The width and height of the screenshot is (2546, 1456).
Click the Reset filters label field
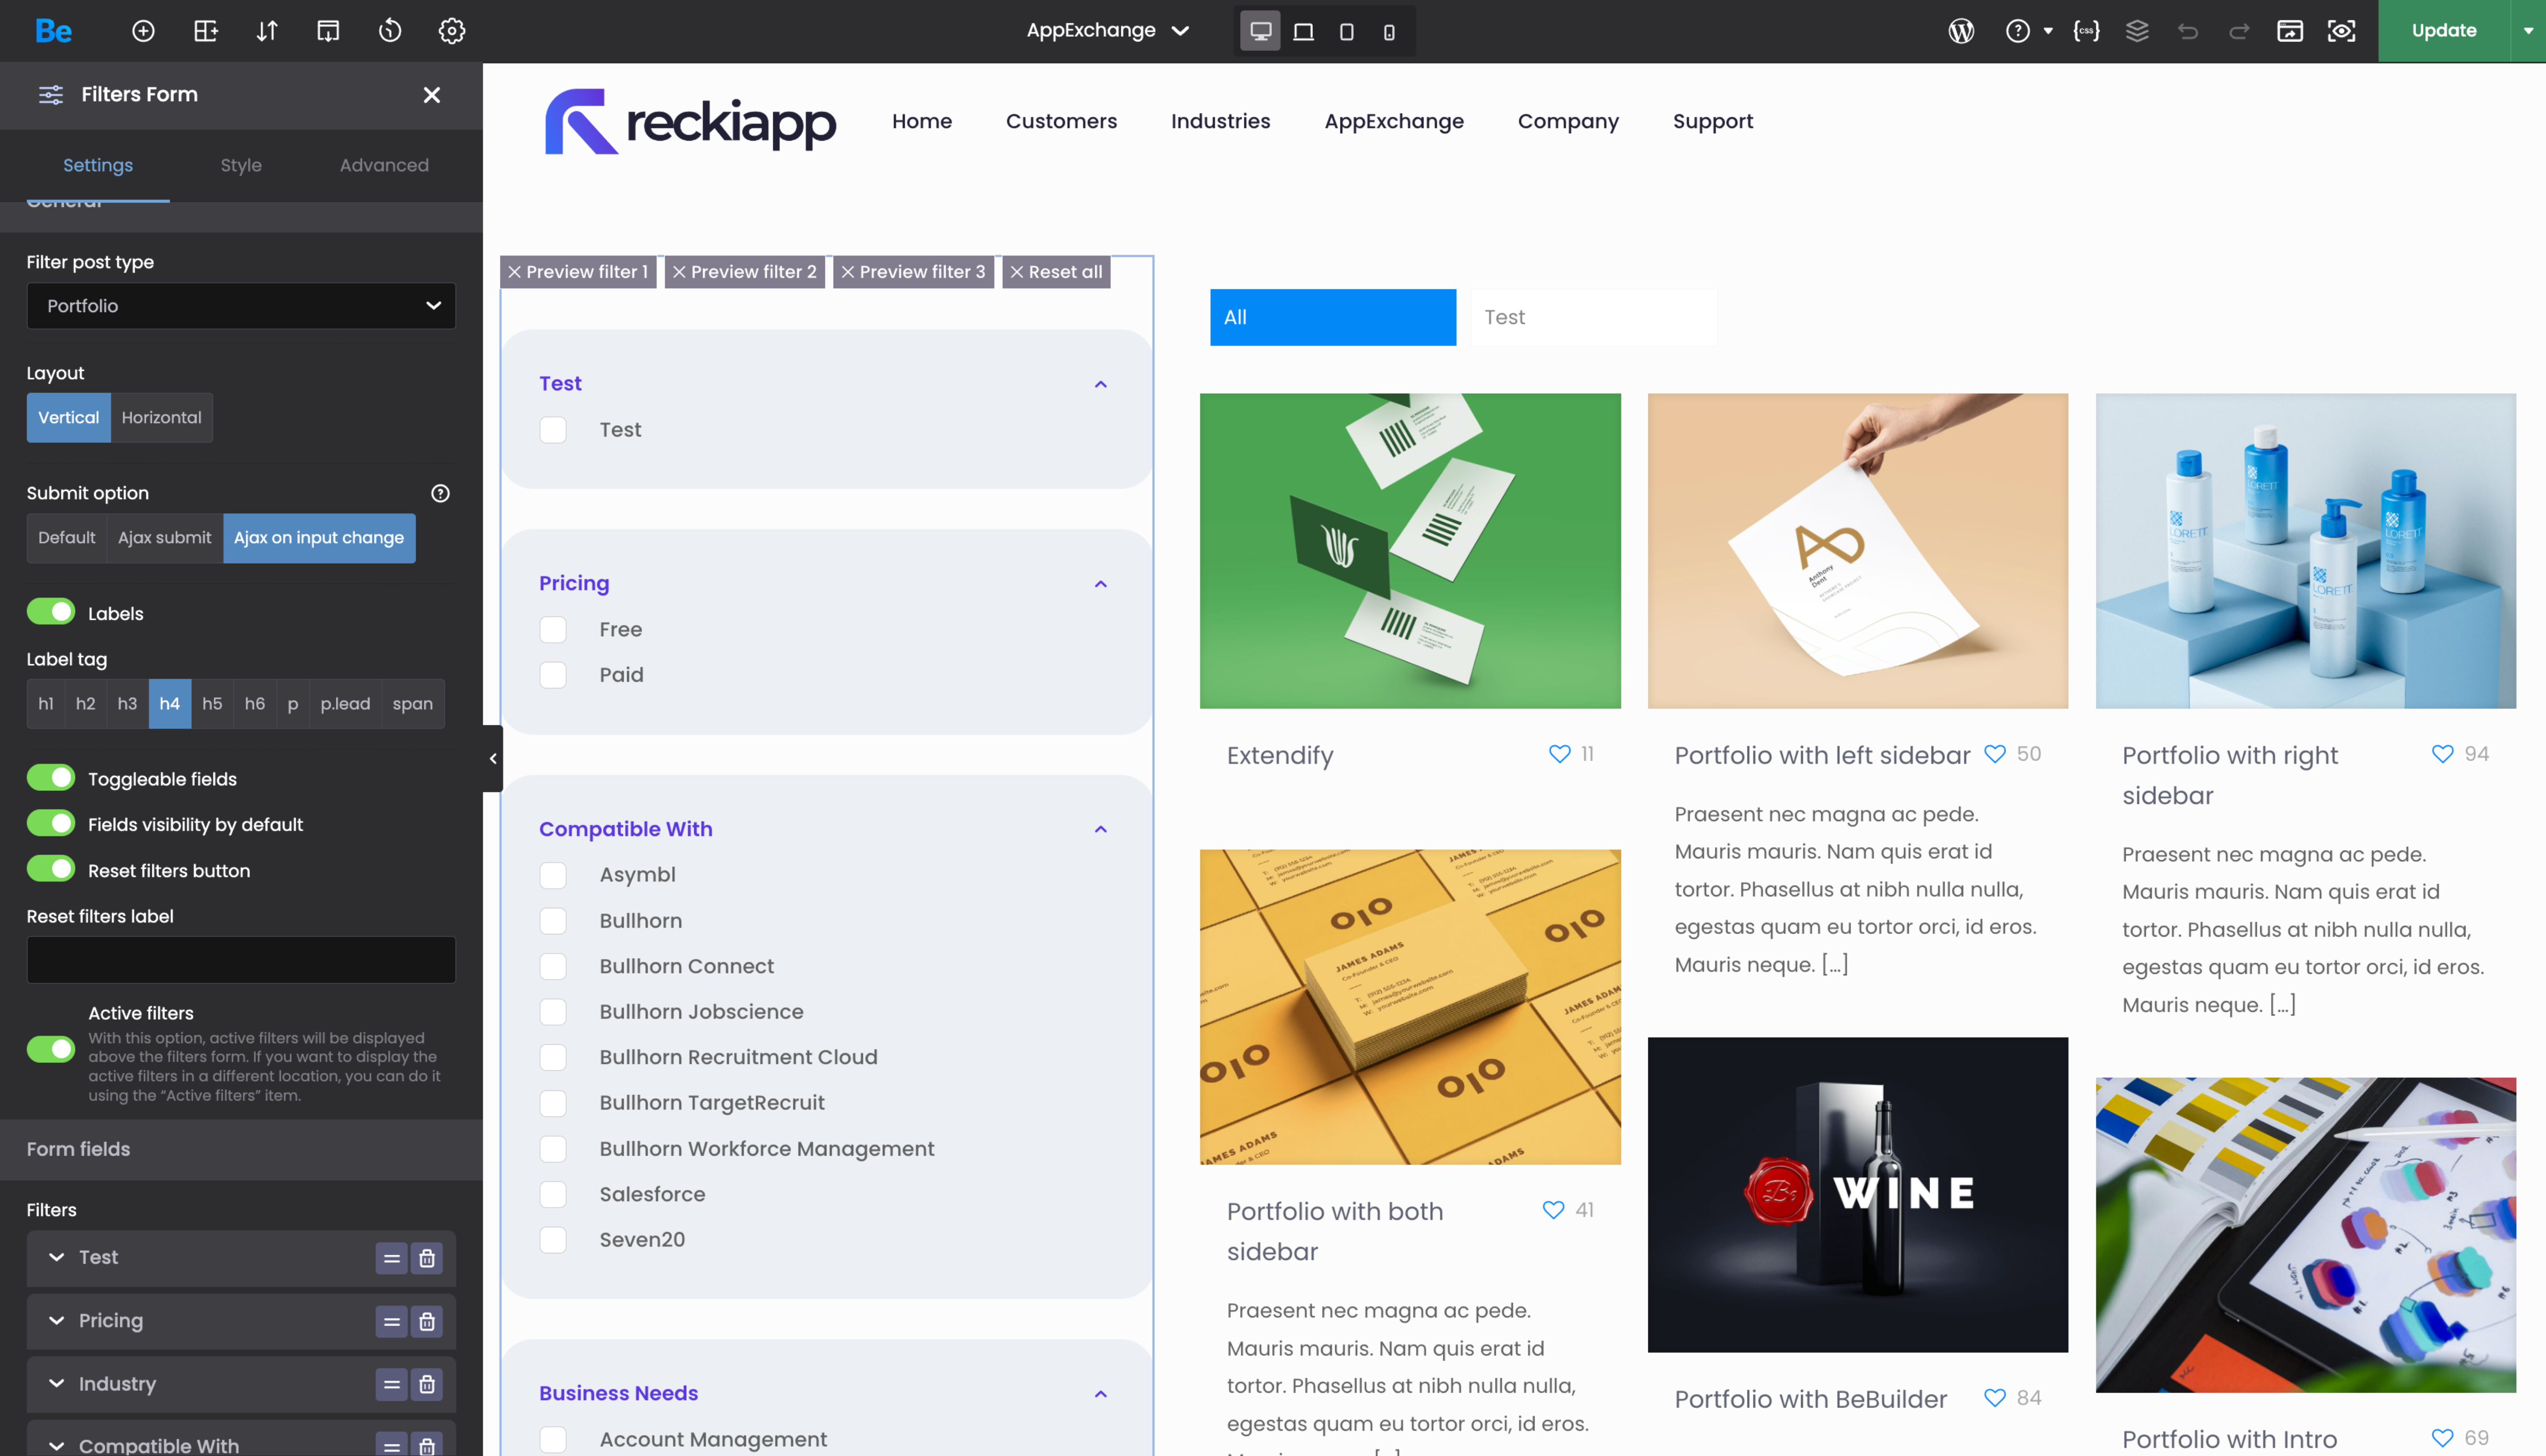241,960
